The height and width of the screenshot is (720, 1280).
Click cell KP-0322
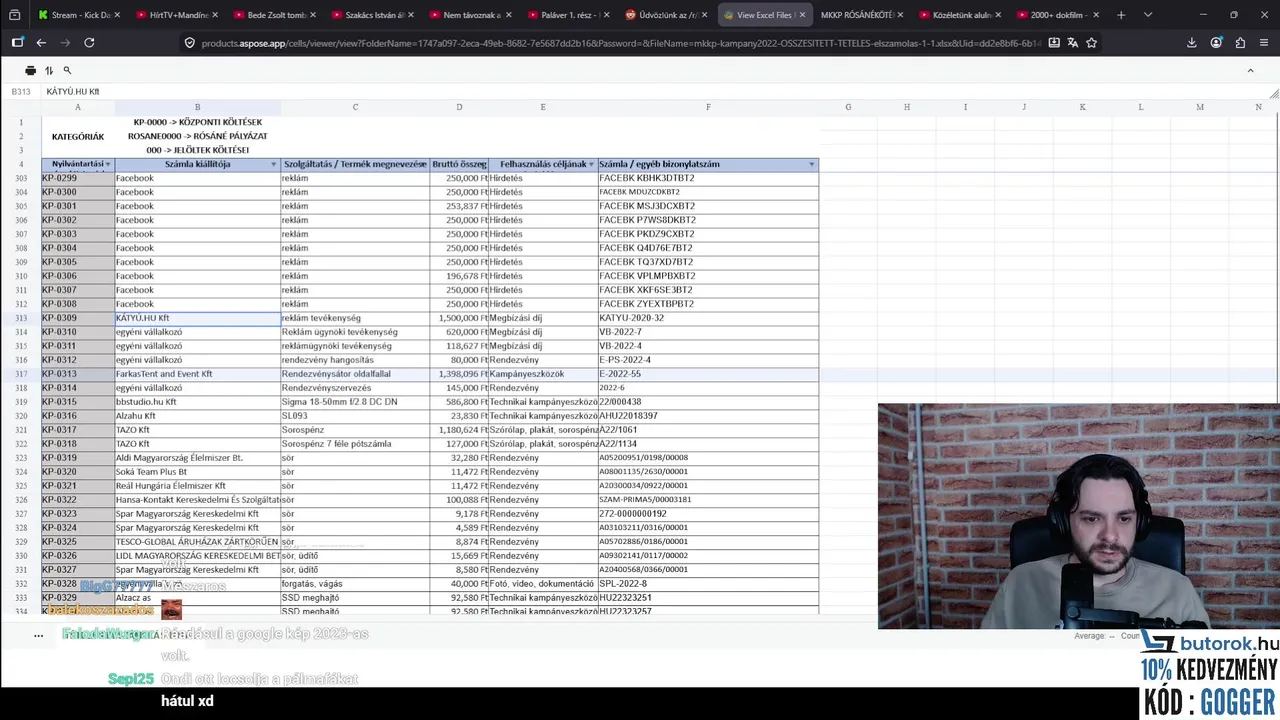point(78,500)
